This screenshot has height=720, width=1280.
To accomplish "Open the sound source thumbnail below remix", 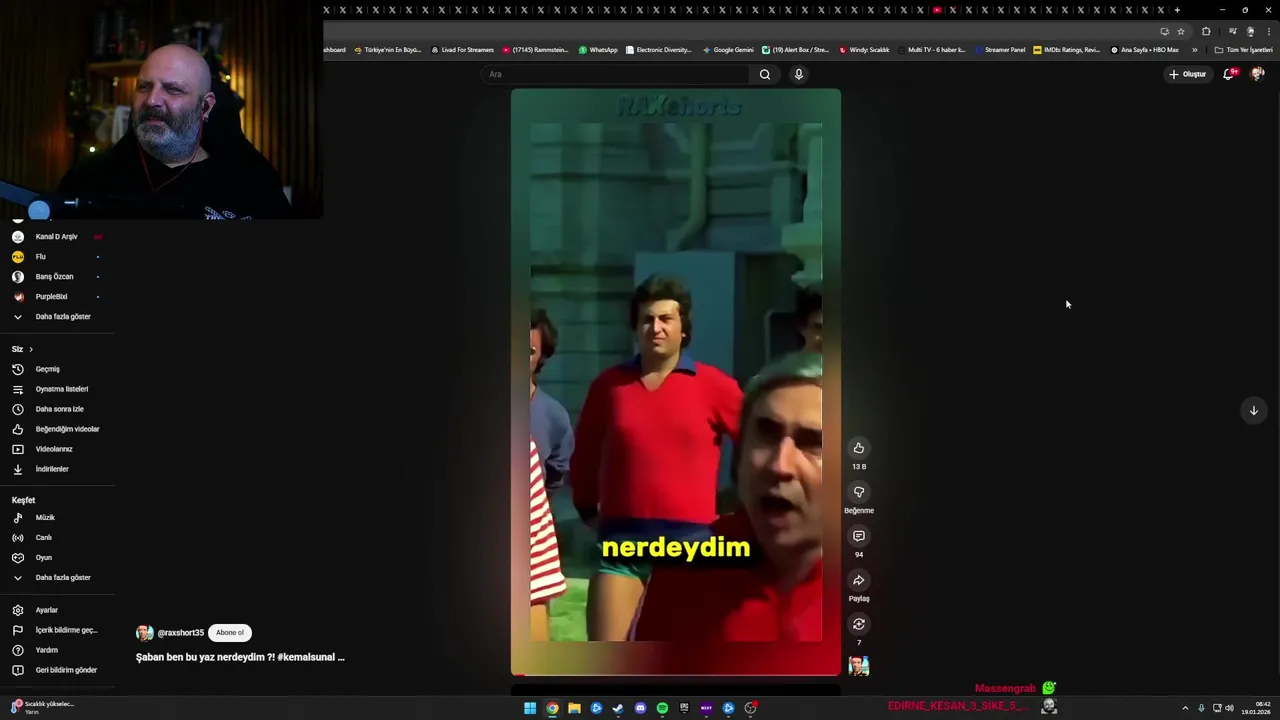I will coord(858,666).
